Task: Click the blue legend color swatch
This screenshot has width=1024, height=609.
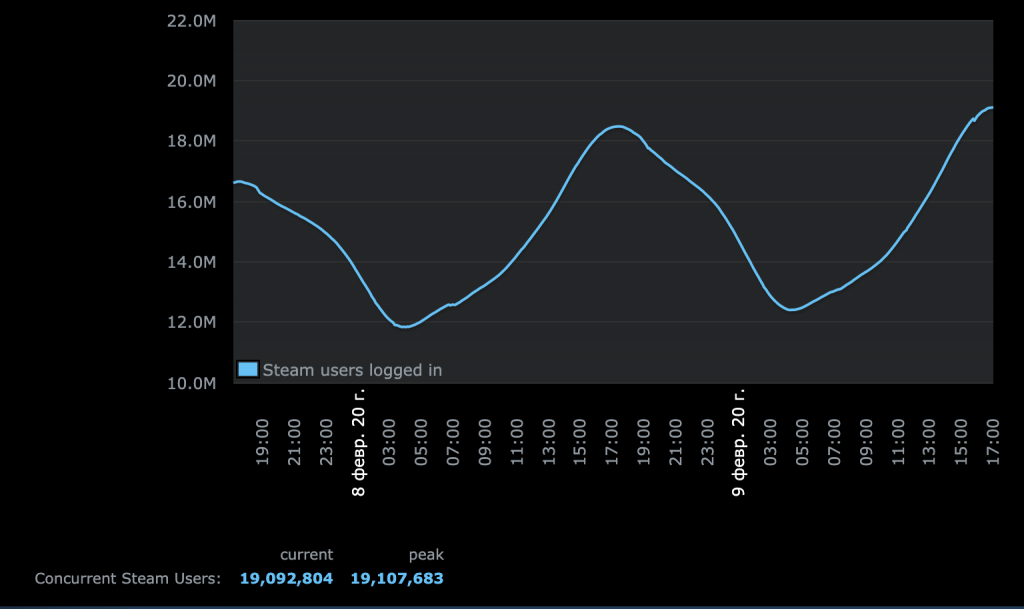Action: 248,369
